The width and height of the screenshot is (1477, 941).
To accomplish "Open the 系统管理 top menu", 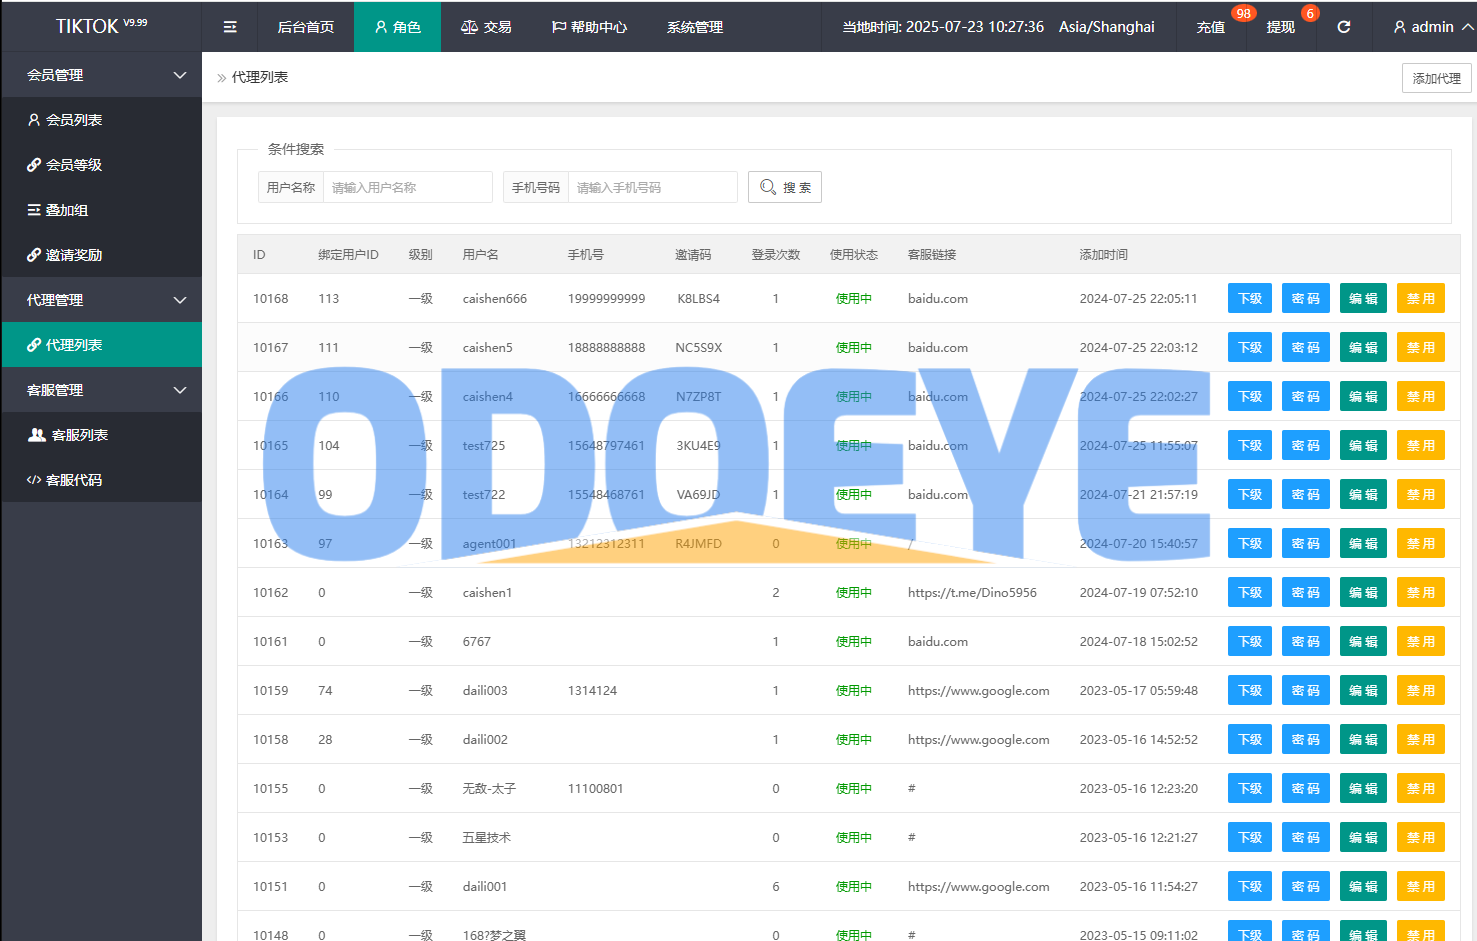I will click(694, 27).
